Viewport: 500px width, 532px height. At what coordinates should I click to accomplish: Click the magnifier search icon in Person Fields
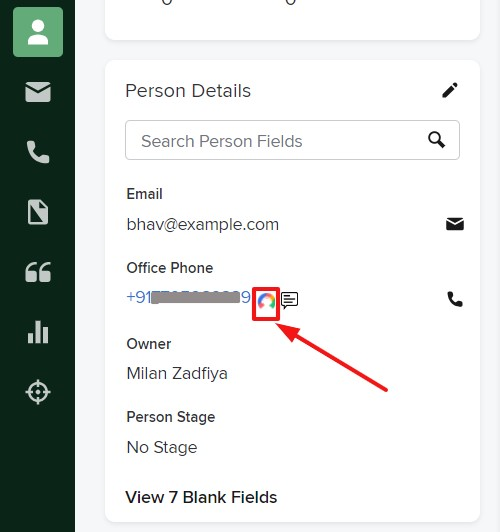[436, 140]
